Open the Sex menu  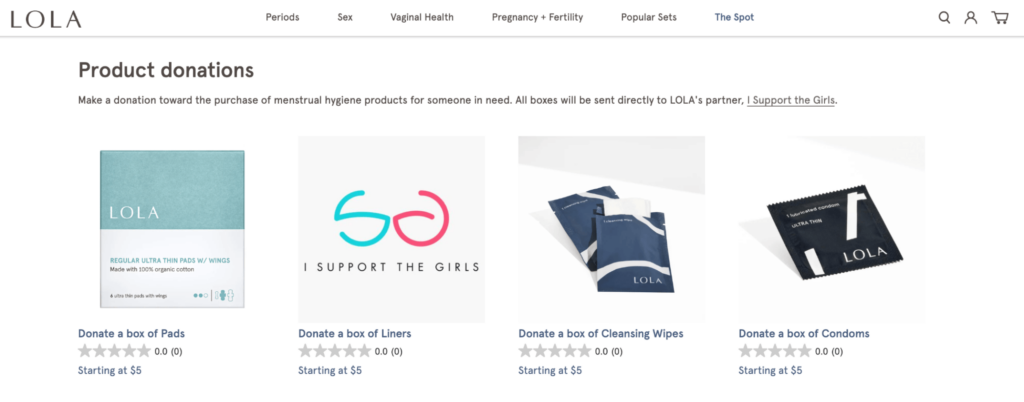tap(345, 18)
